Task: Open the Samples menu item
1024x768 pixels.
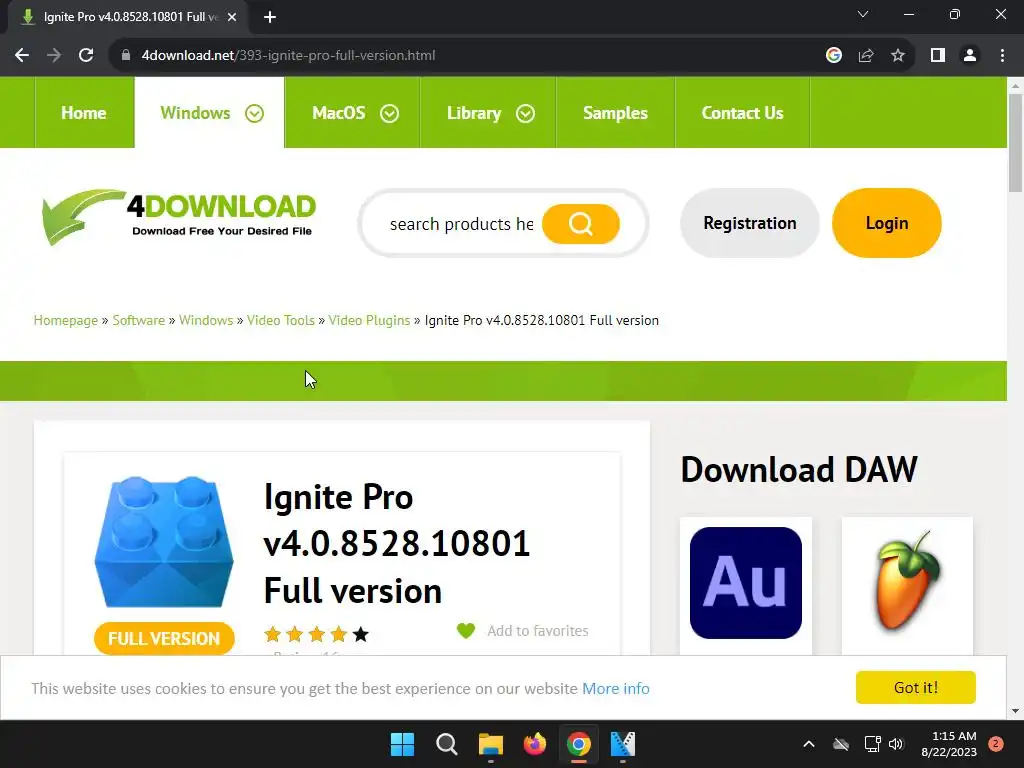Action: click(x=615, y=113)
